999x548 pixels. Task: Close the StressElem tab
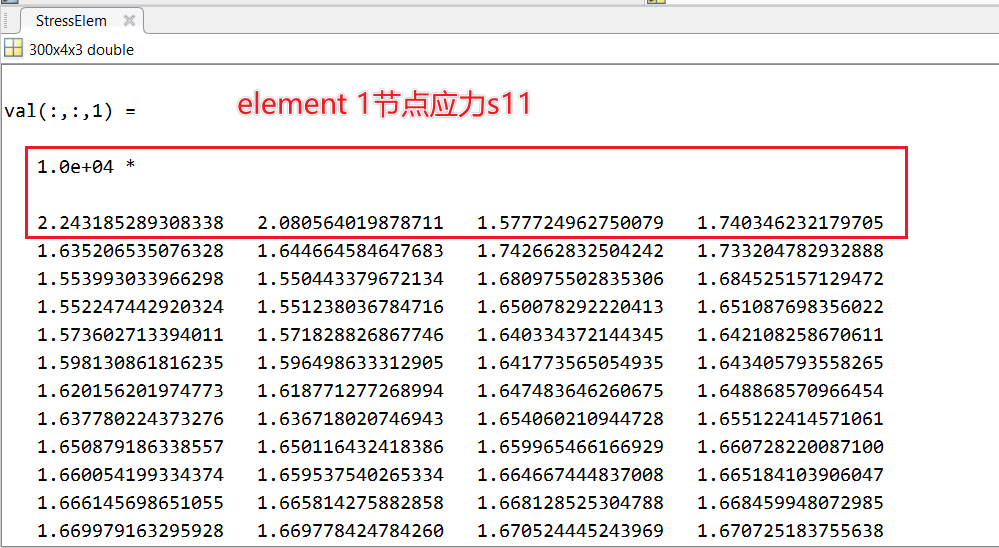pyautogui.click(x=129, y=20)
